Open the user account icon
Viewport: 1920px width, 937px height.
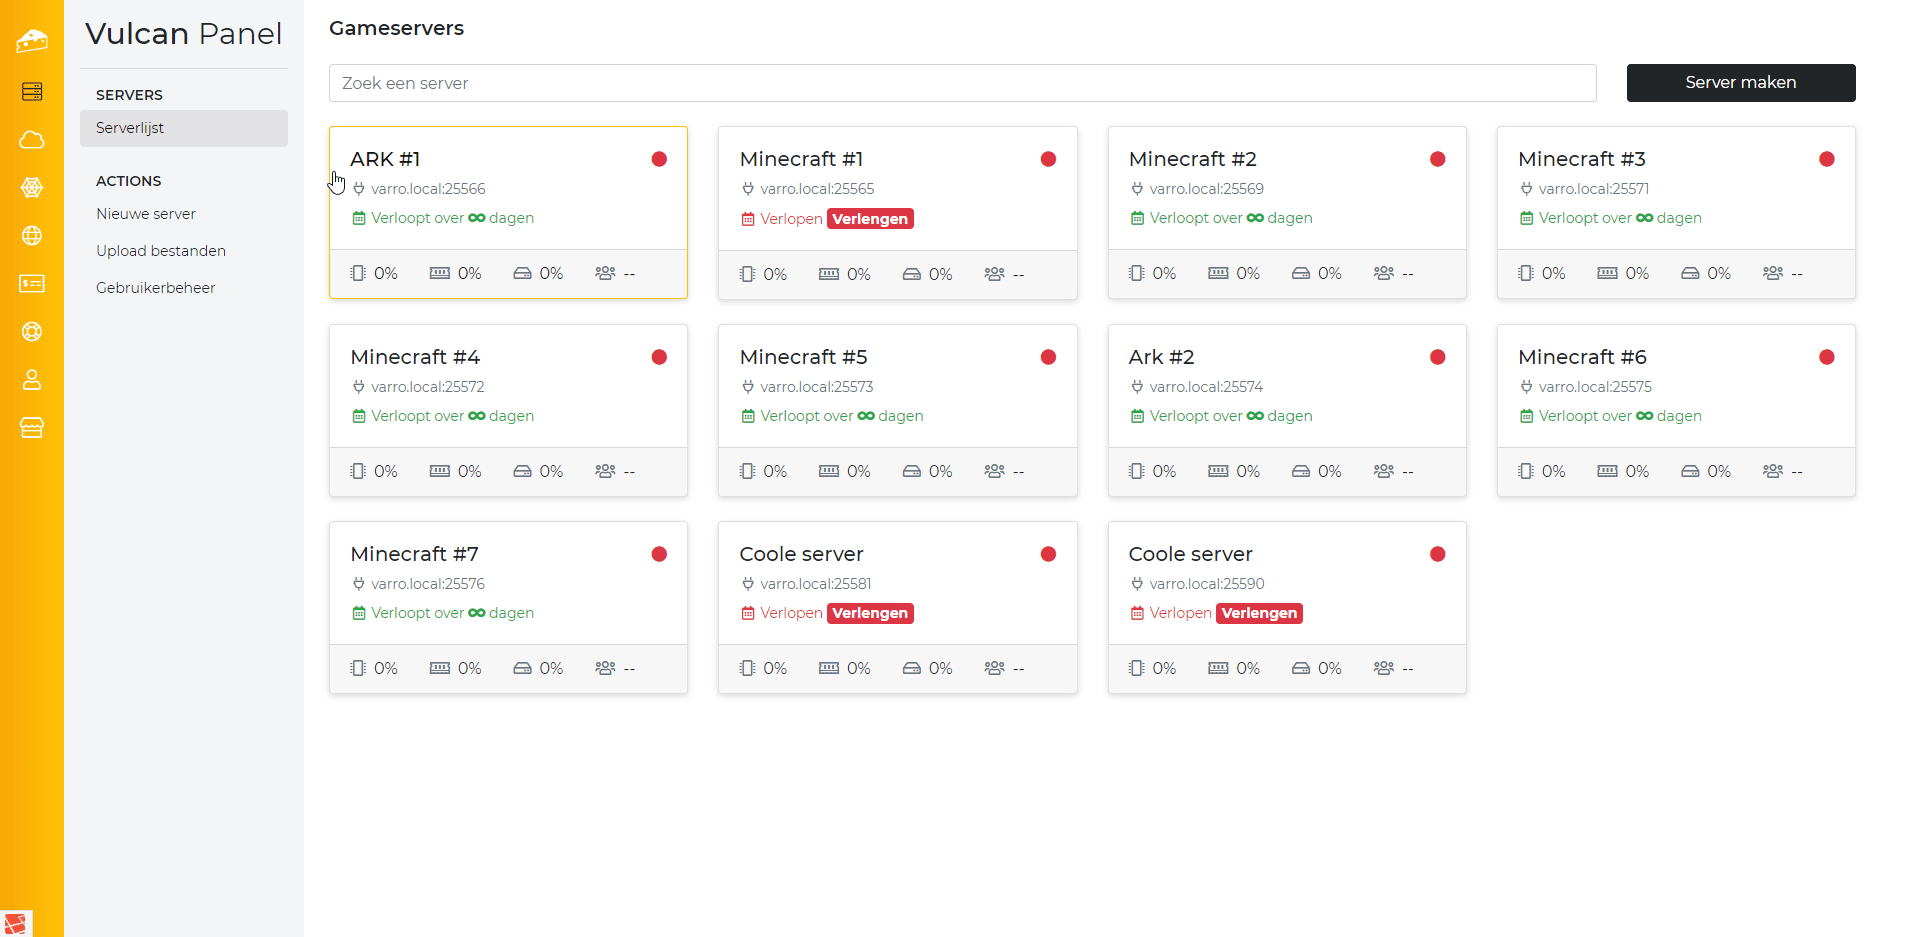click(x=32, y=380)
